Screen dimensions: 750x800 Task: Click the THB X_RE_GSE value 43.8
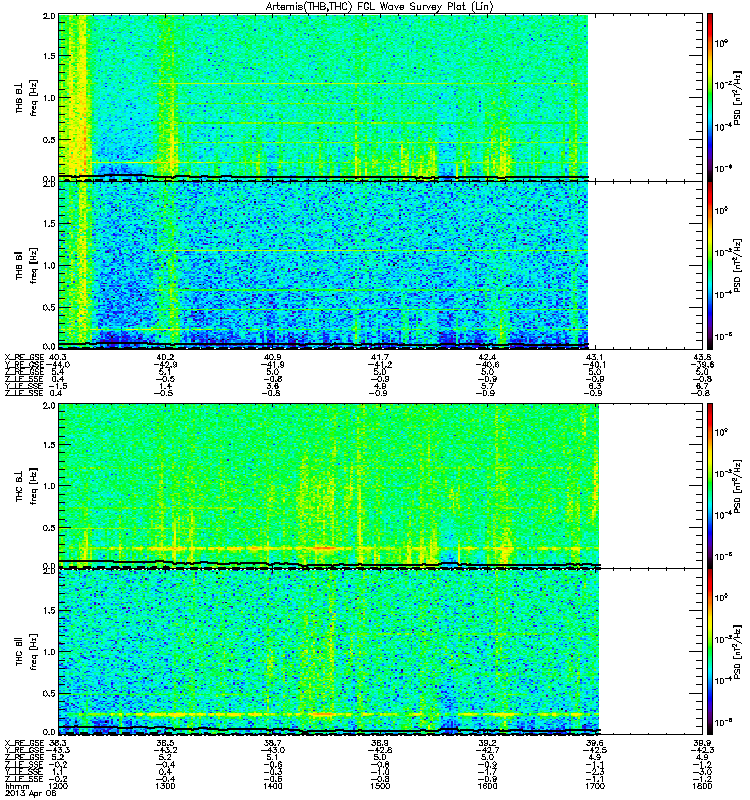[702, 357]
